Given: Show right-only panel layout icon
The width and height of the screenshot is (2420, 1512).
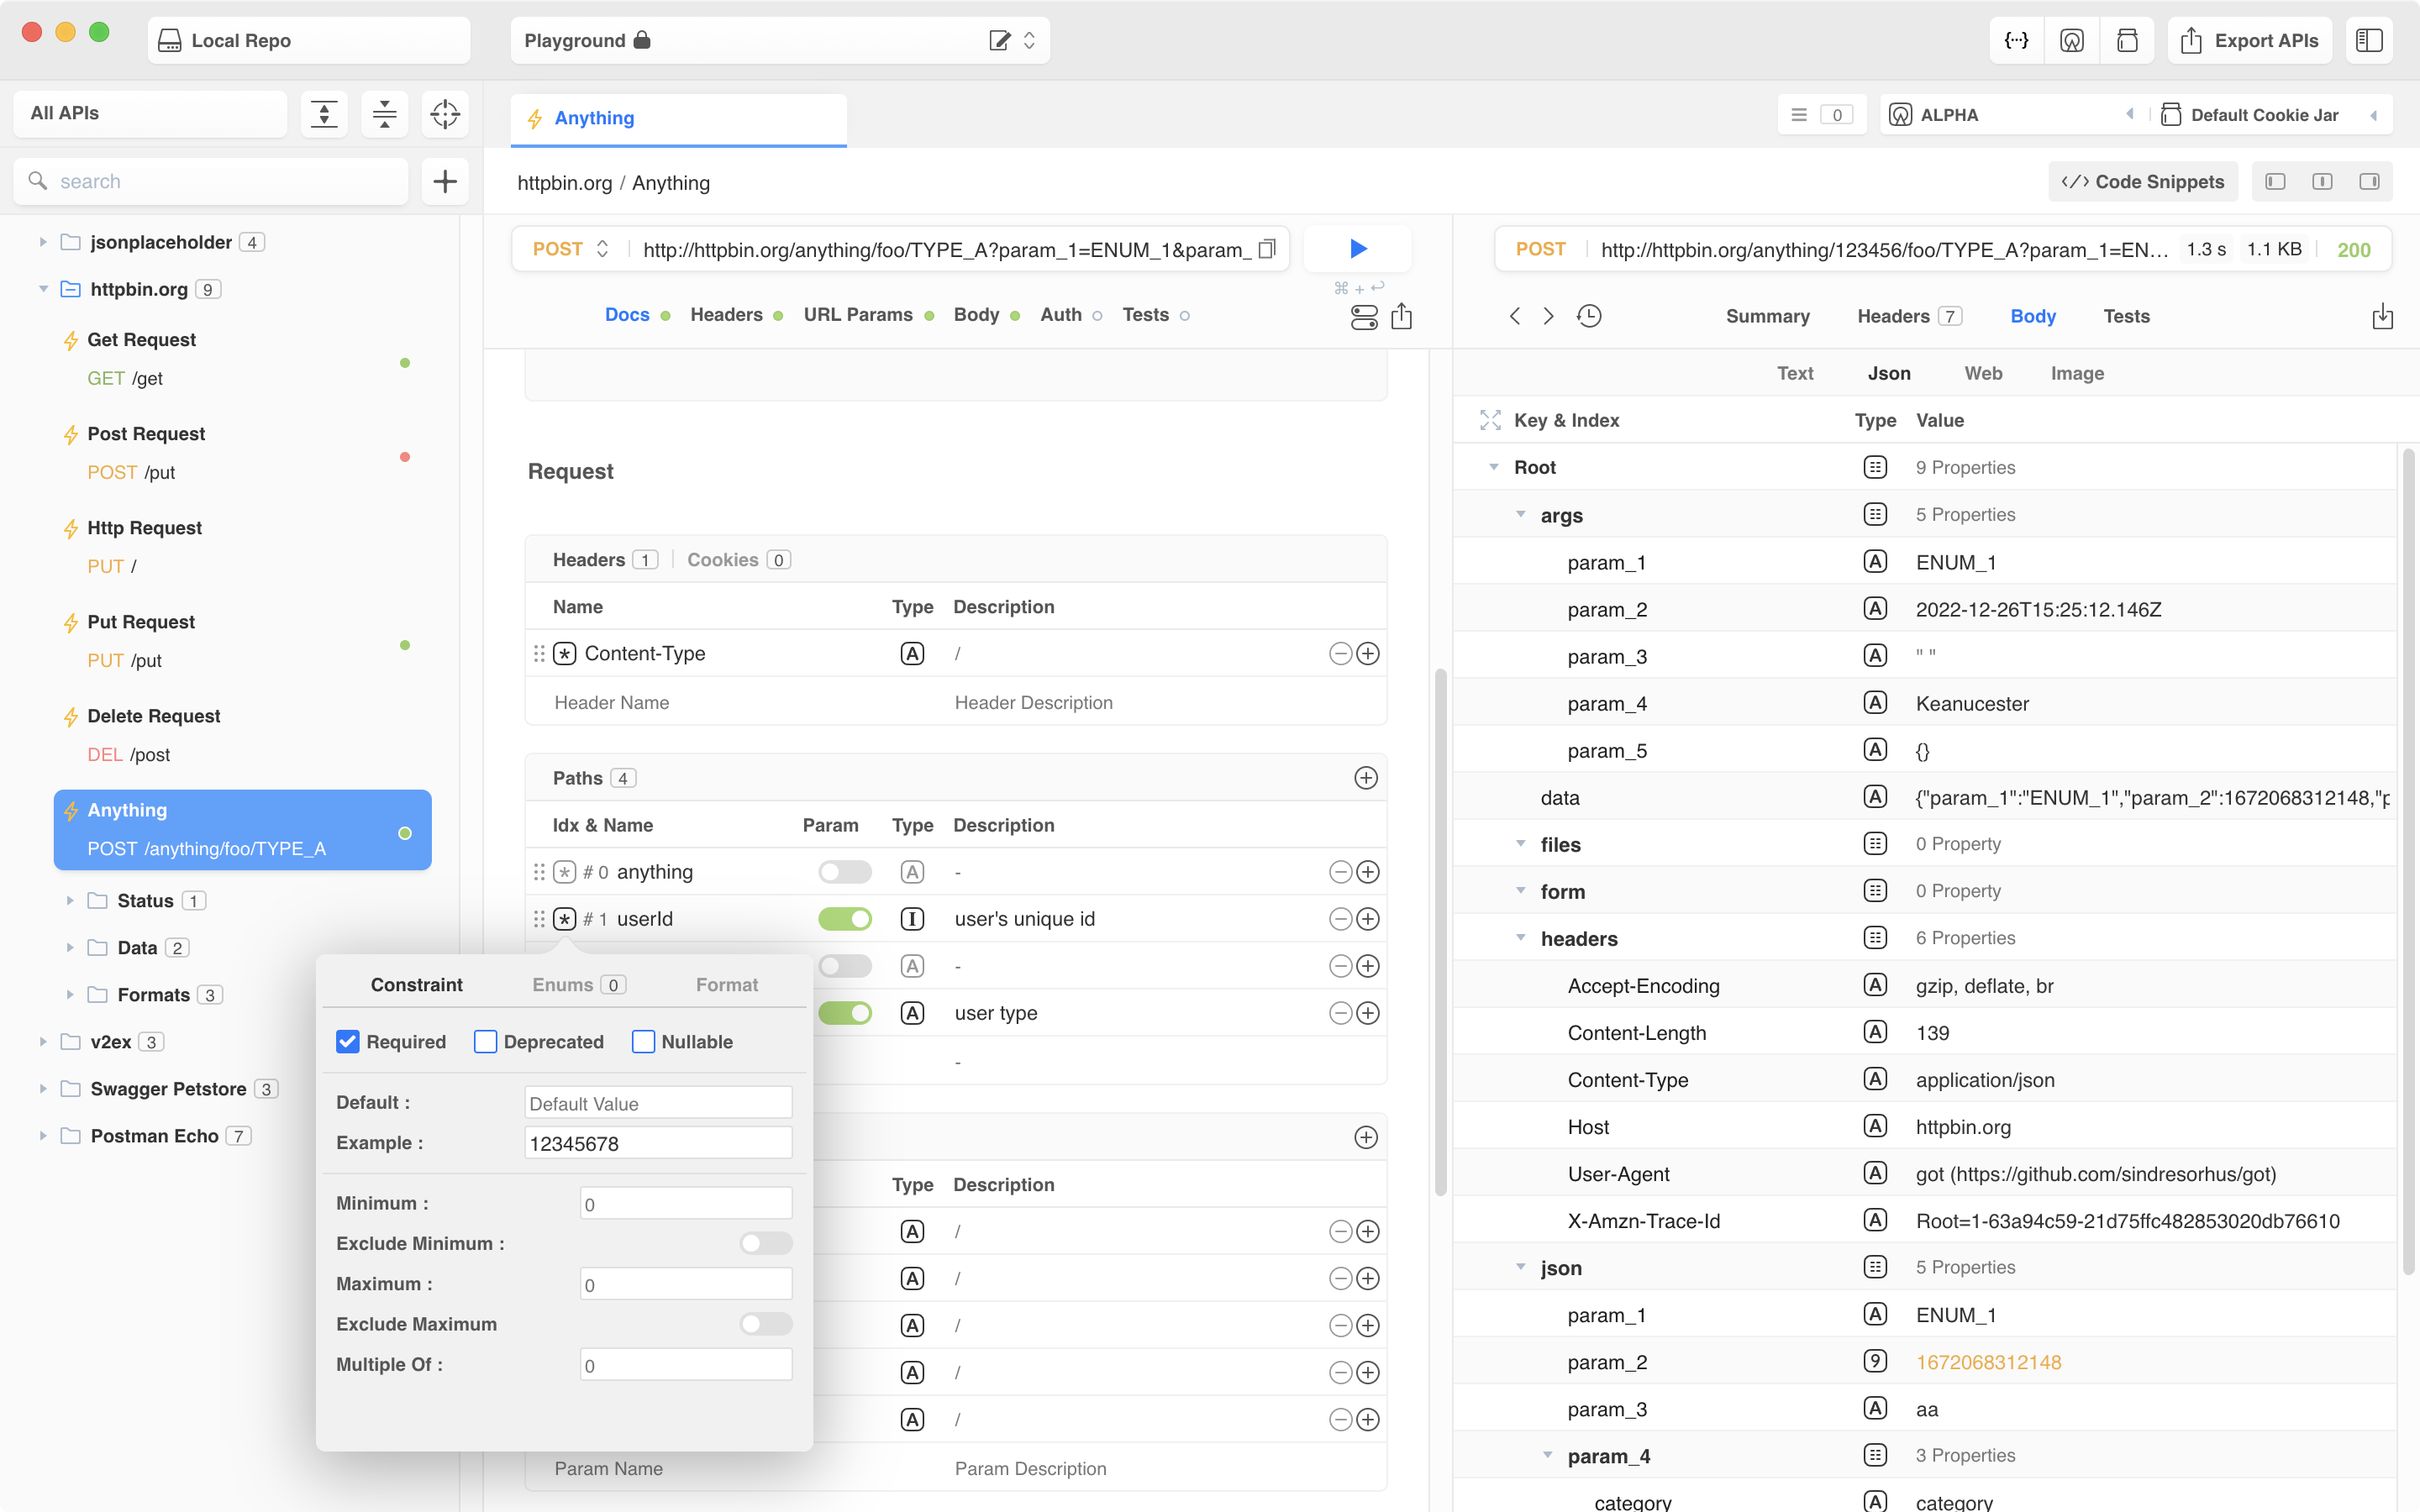Looking at the screenshot, I should (2369, 181).
